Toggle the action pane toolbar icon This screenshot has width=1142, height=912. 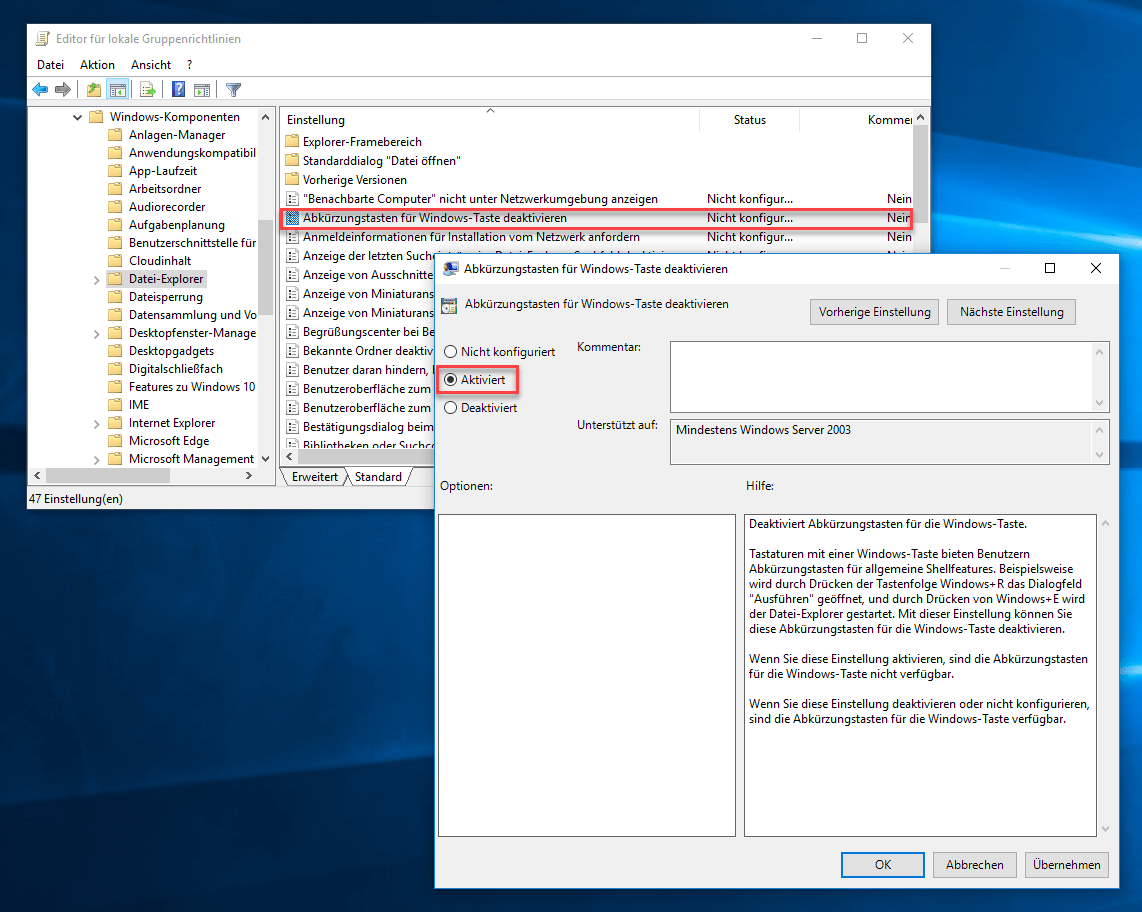[x=201, y=89]
